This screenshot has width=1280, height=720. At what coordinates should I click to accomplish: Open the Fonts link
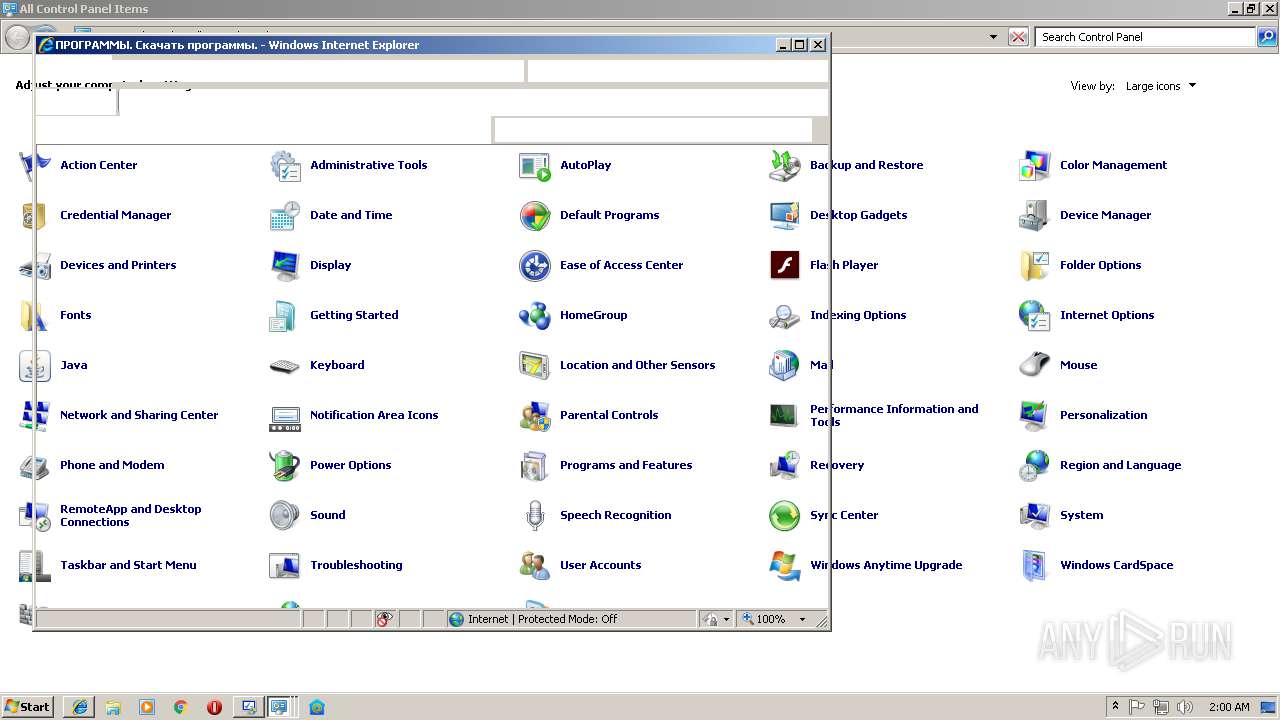tap(76, 315)
